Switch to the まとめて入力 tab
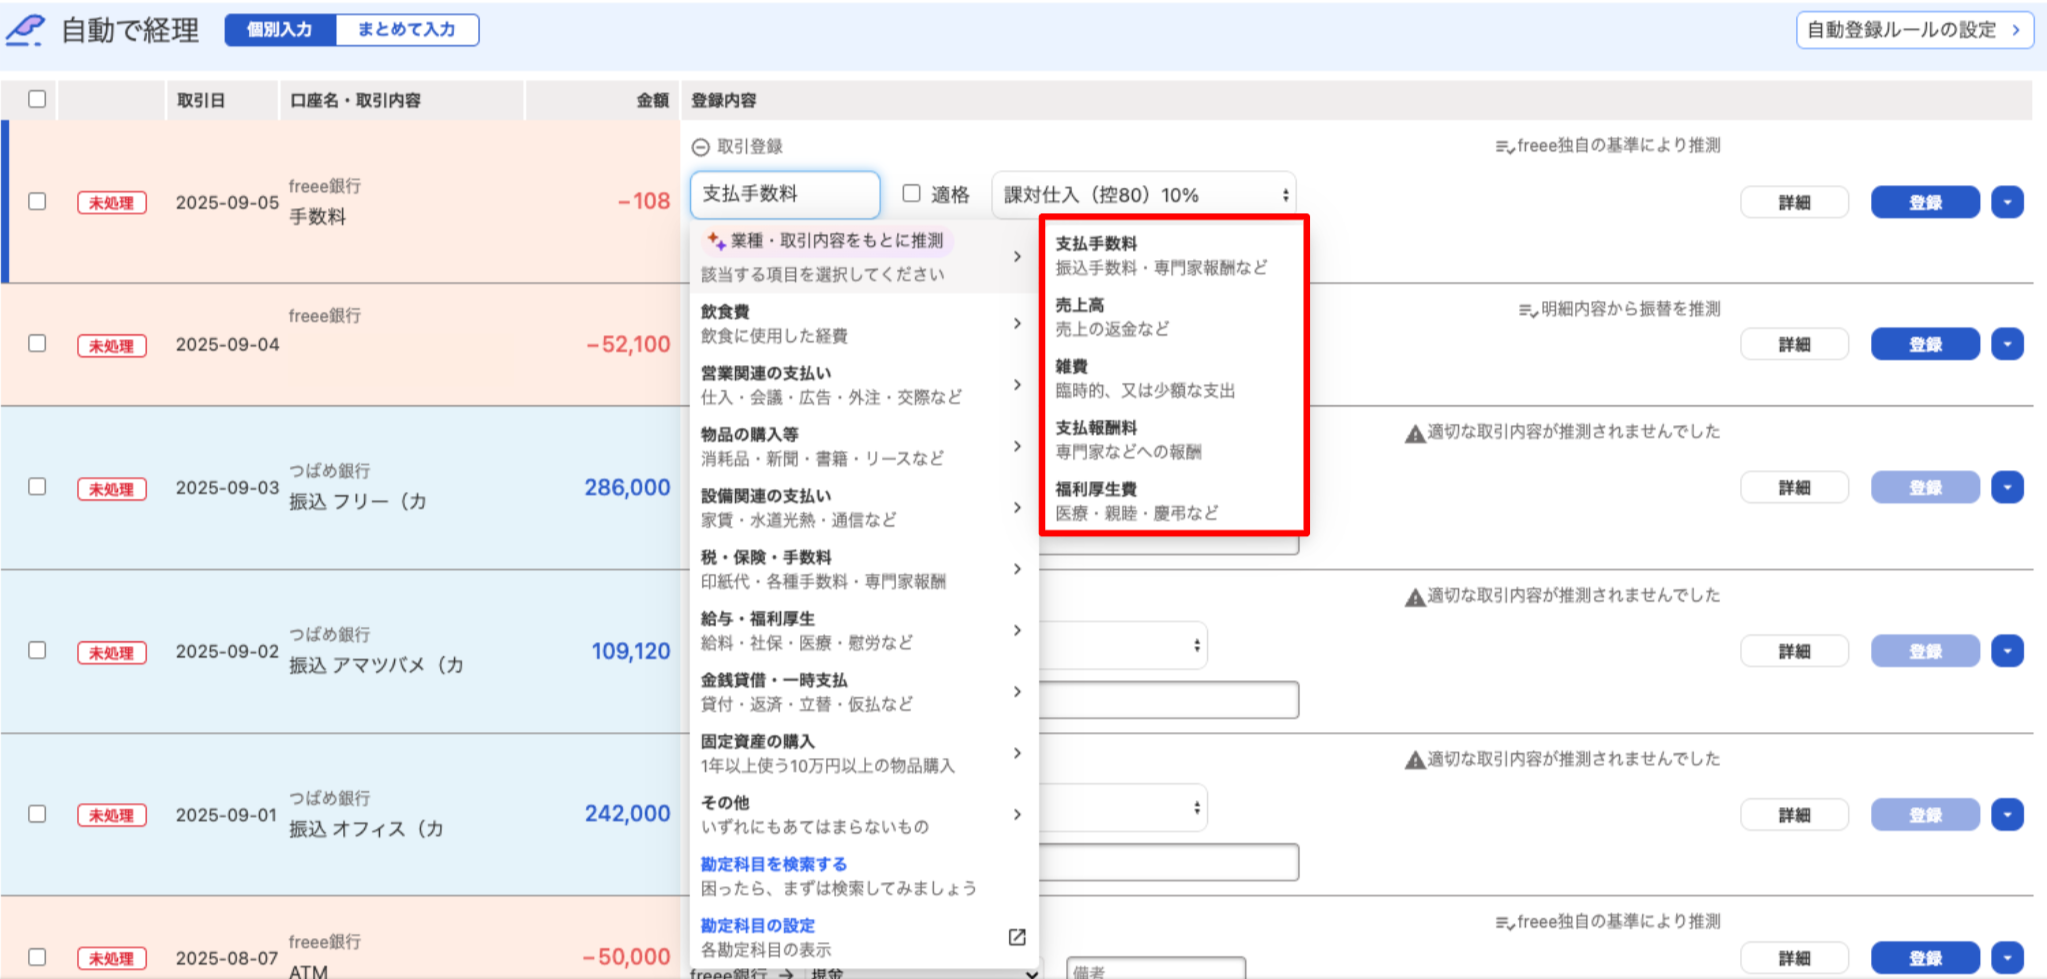The width and height of the screenshot is (2047, 979). (407, 30)
